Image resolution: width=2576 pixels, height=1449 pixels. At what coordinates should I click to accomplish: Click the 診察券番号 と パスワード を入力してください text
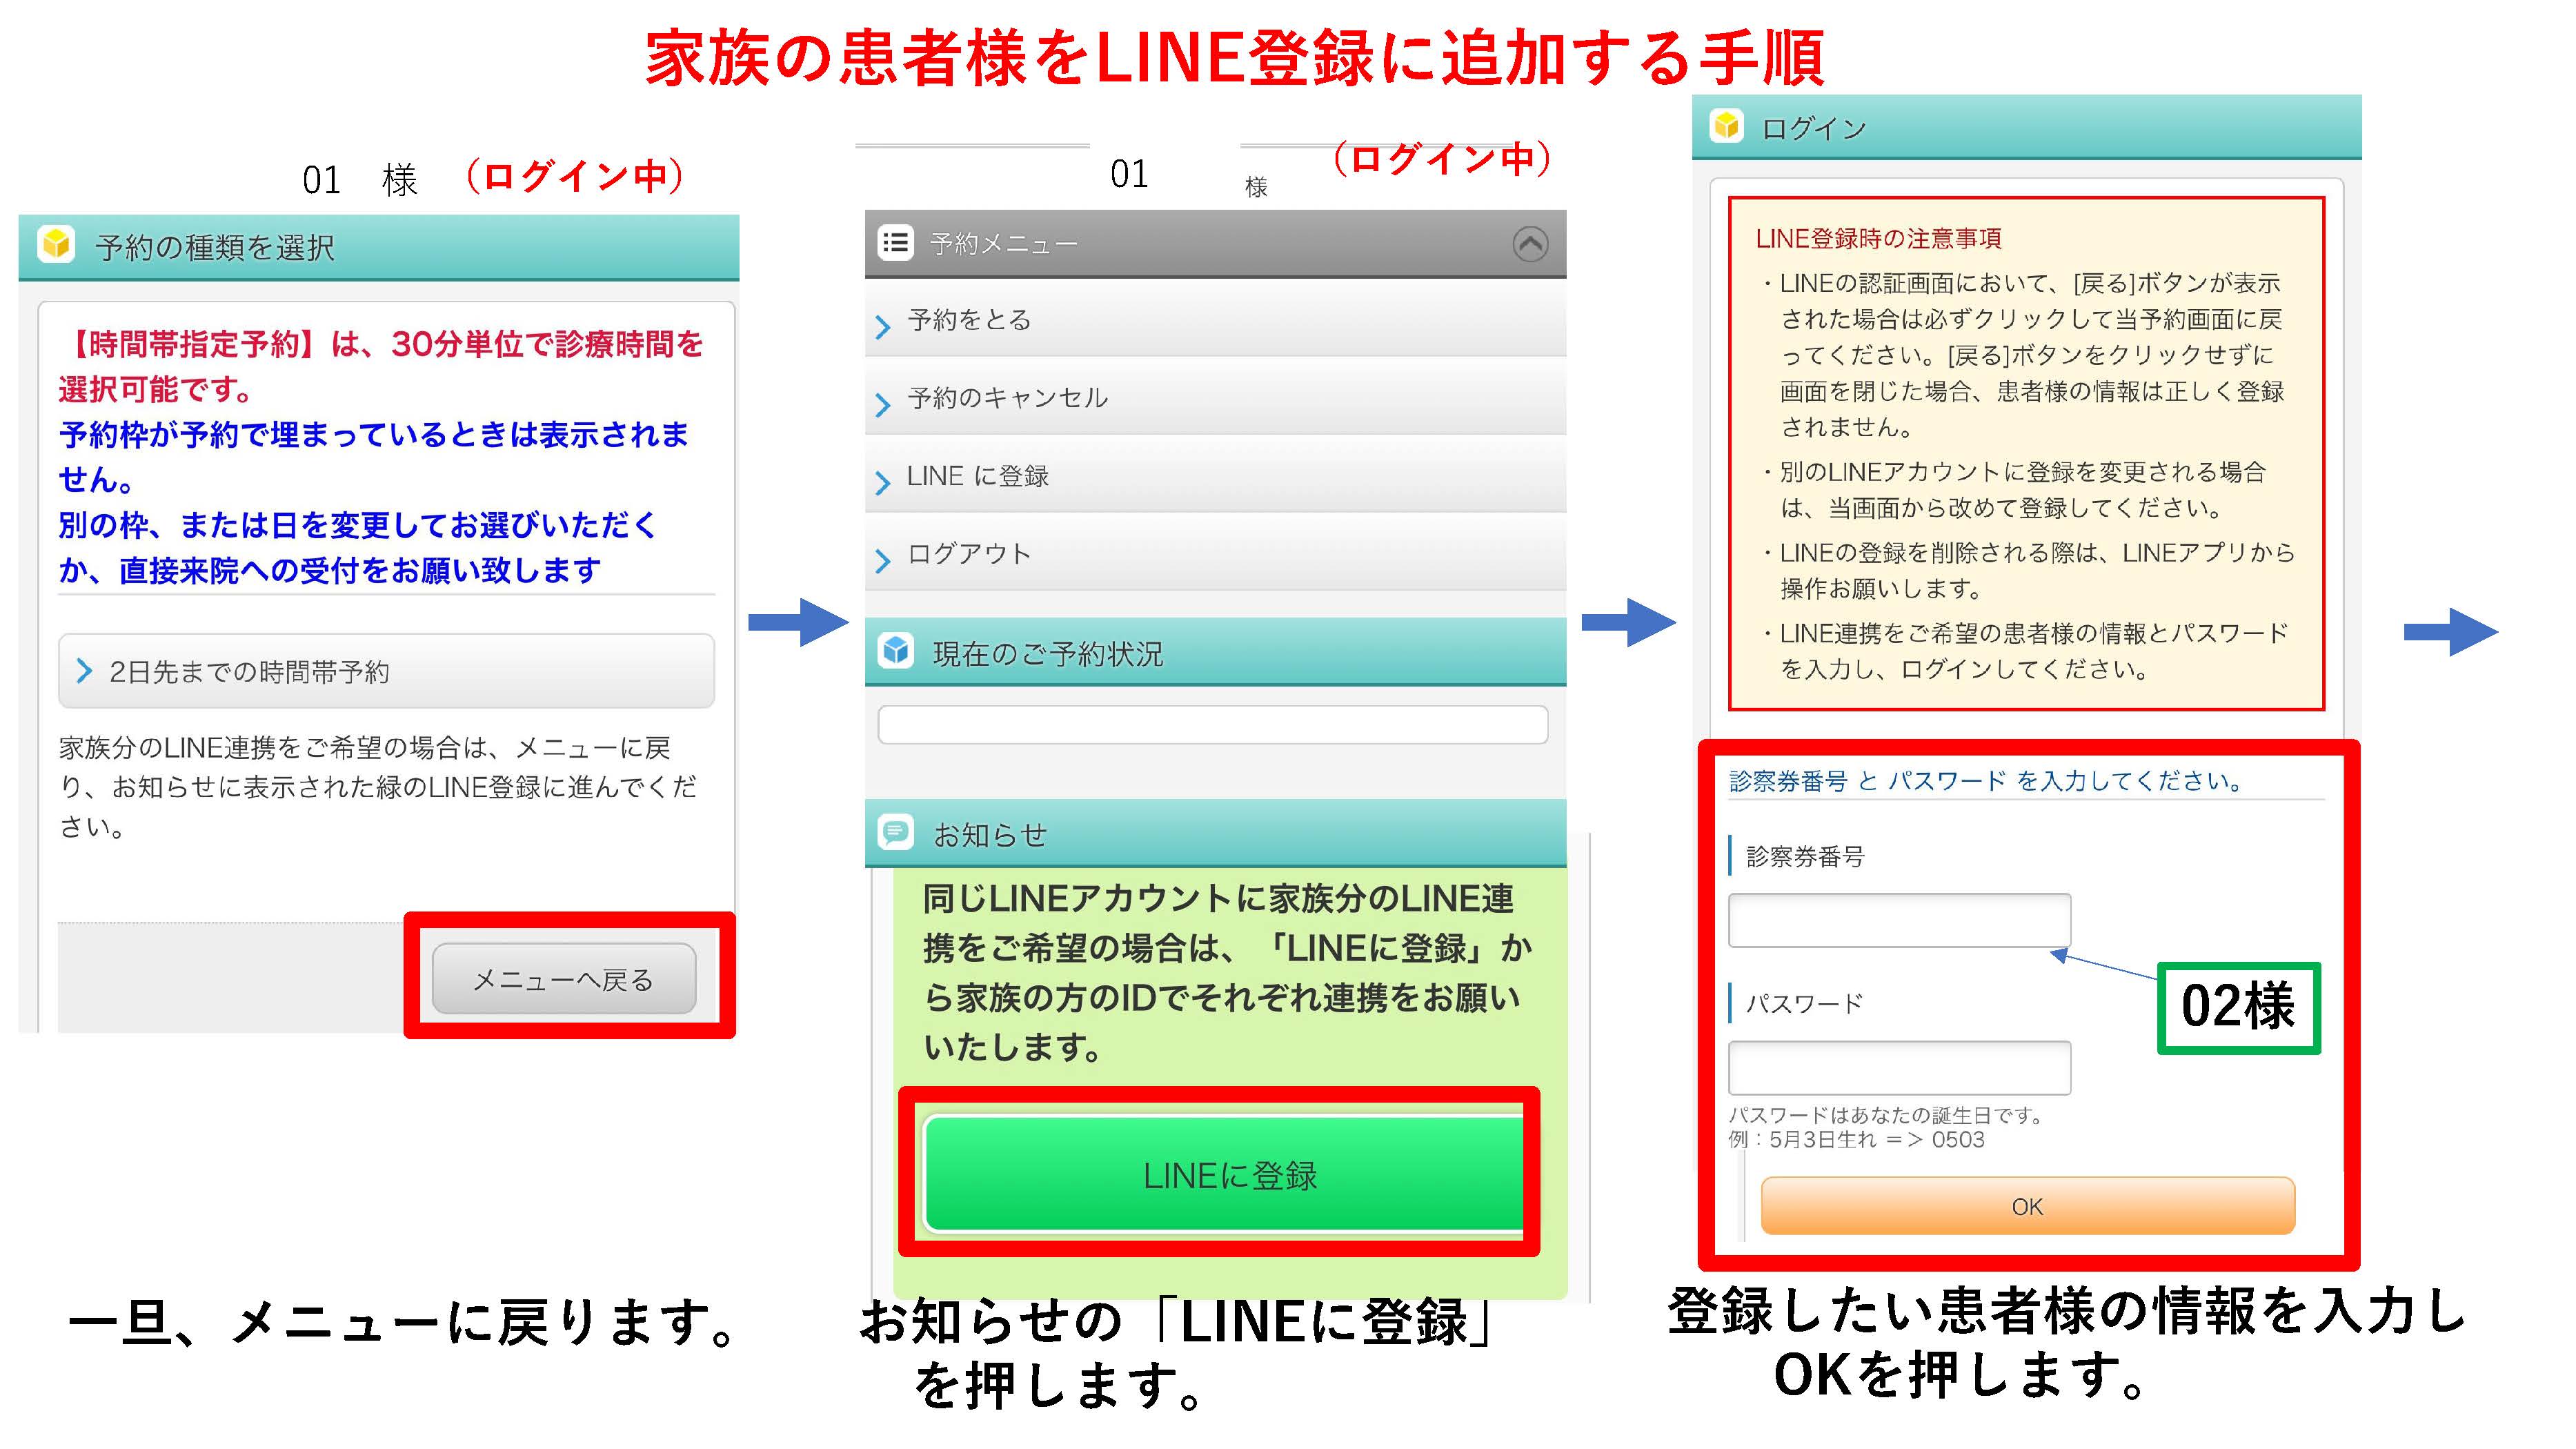point(1986,780)
